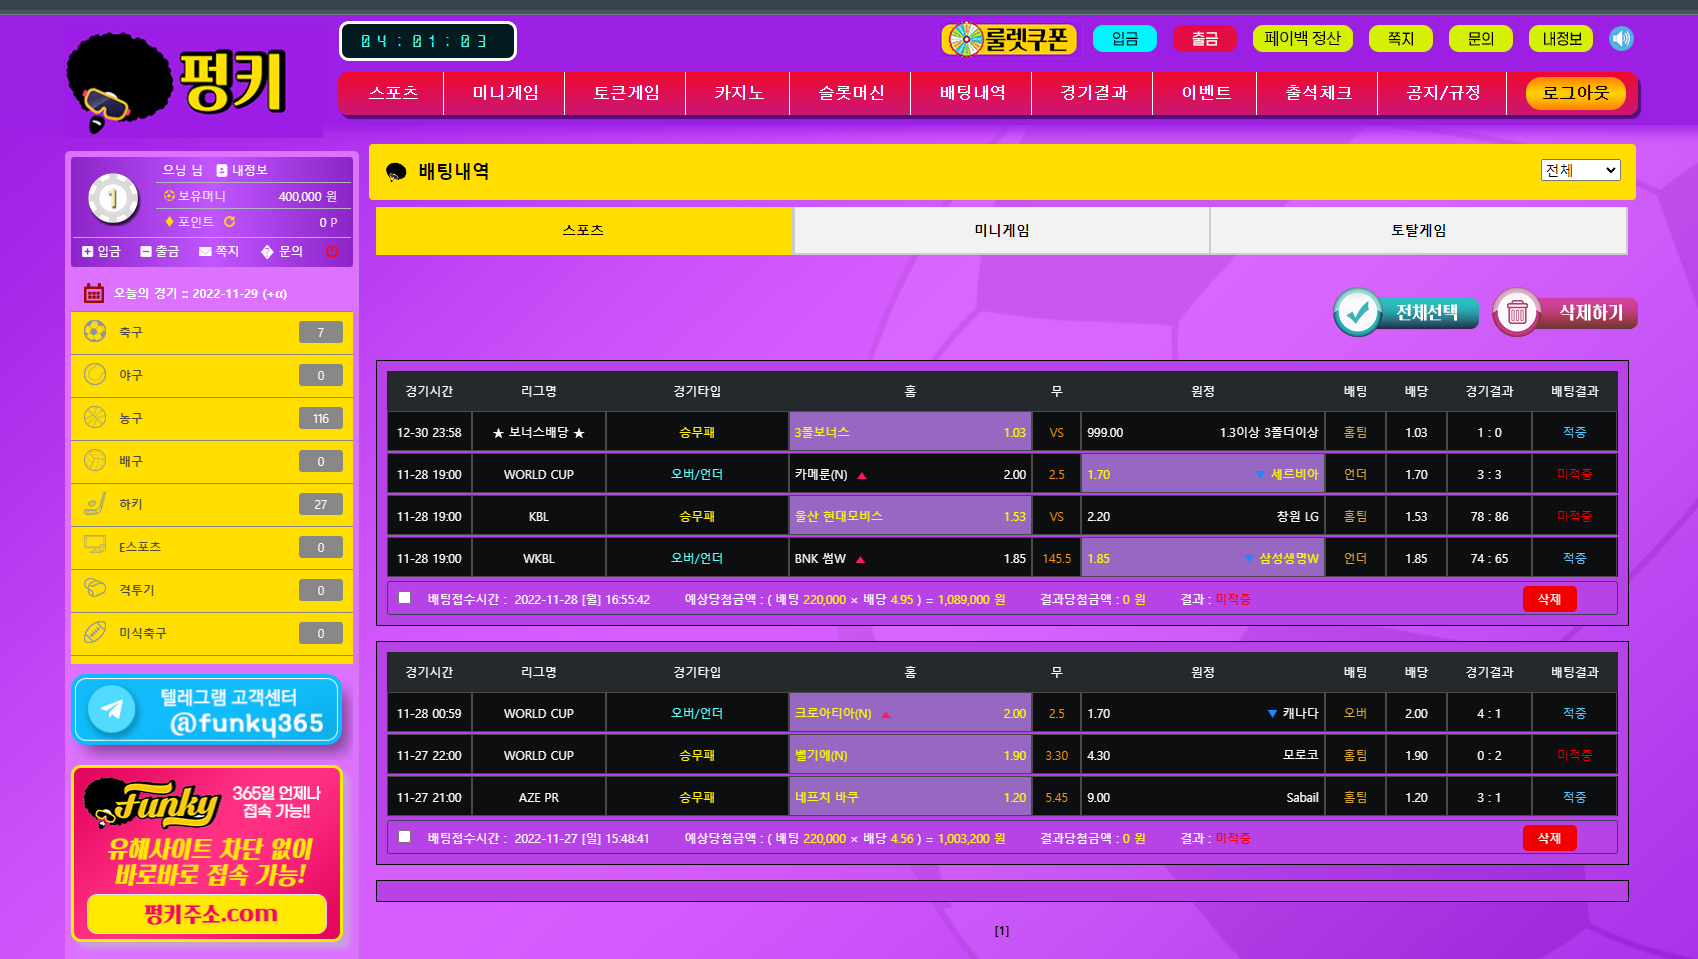Viewport: 1698px width, 959px height.
Task: Open the 전체 filter dropdown
Action: pos(1580,170)
